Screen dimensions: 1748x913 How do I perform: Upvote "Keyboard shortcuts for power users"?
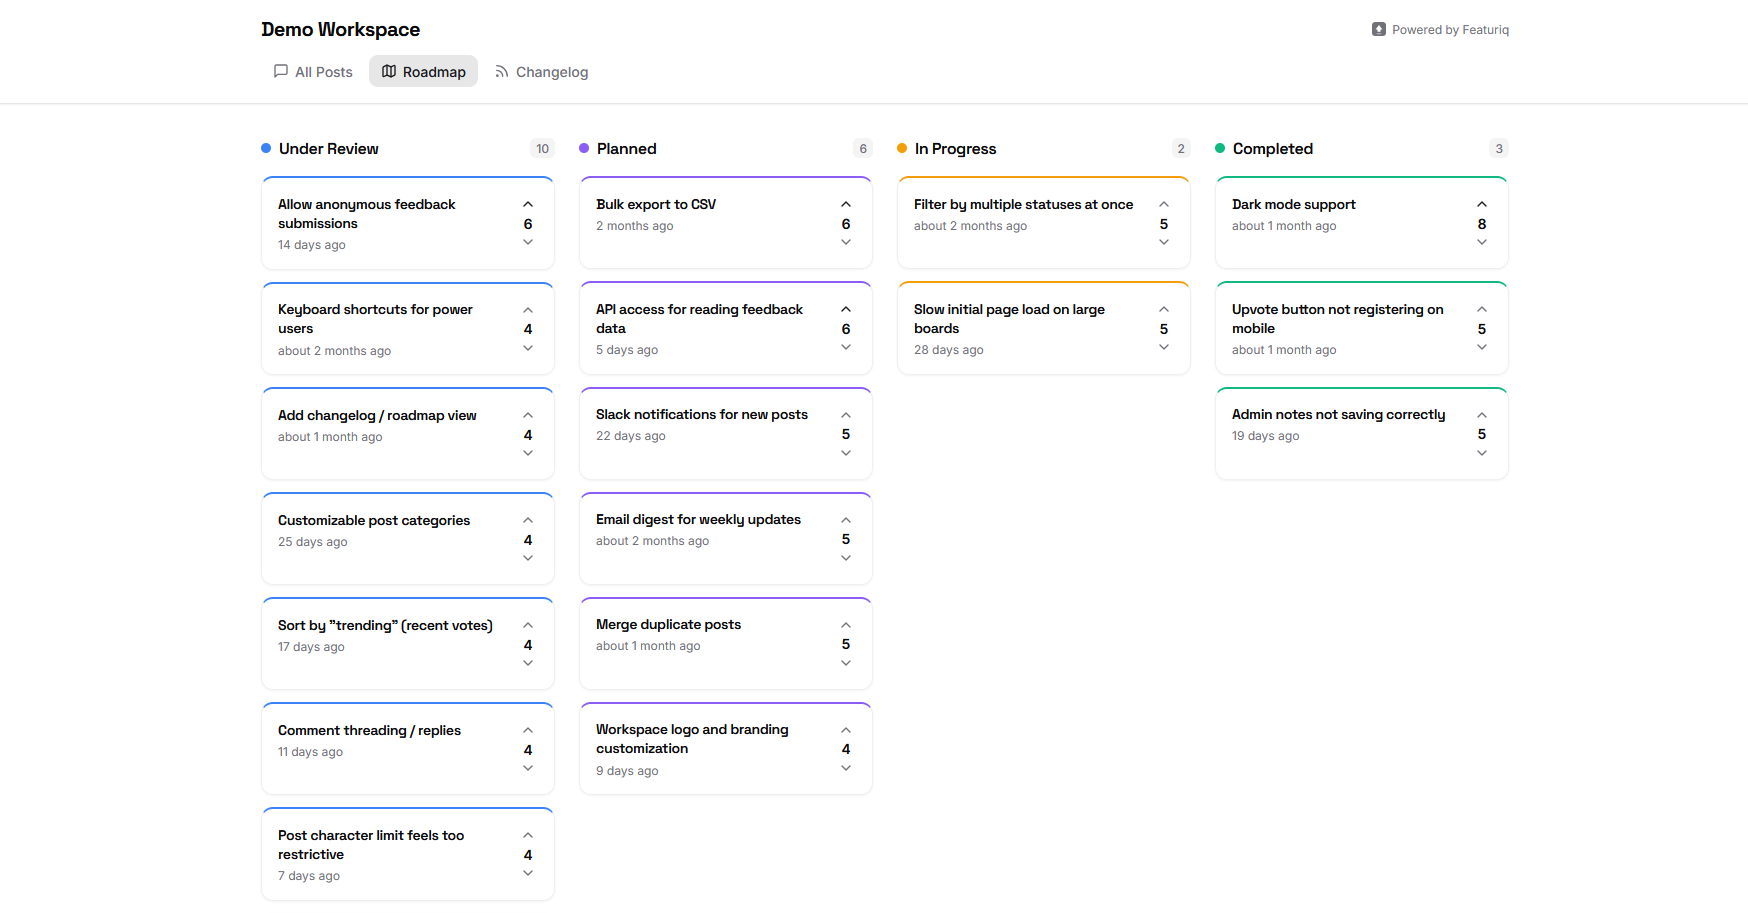(528, 310)
